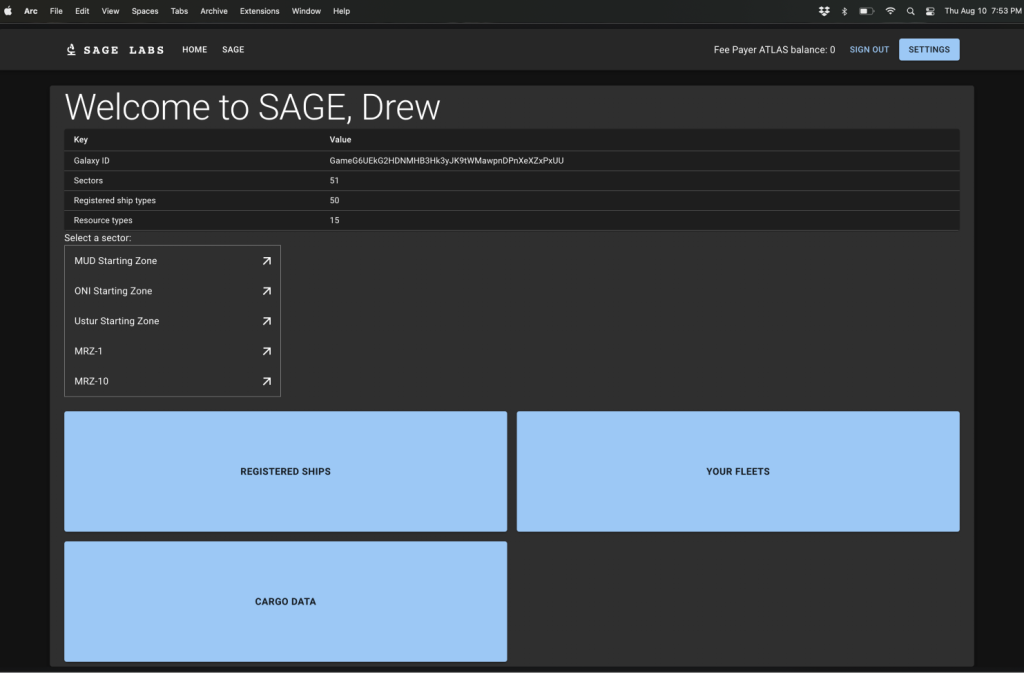Click the Dropbox menu bar icon
This screenshot has height=673, width=1024.
[x=823, y=11]
